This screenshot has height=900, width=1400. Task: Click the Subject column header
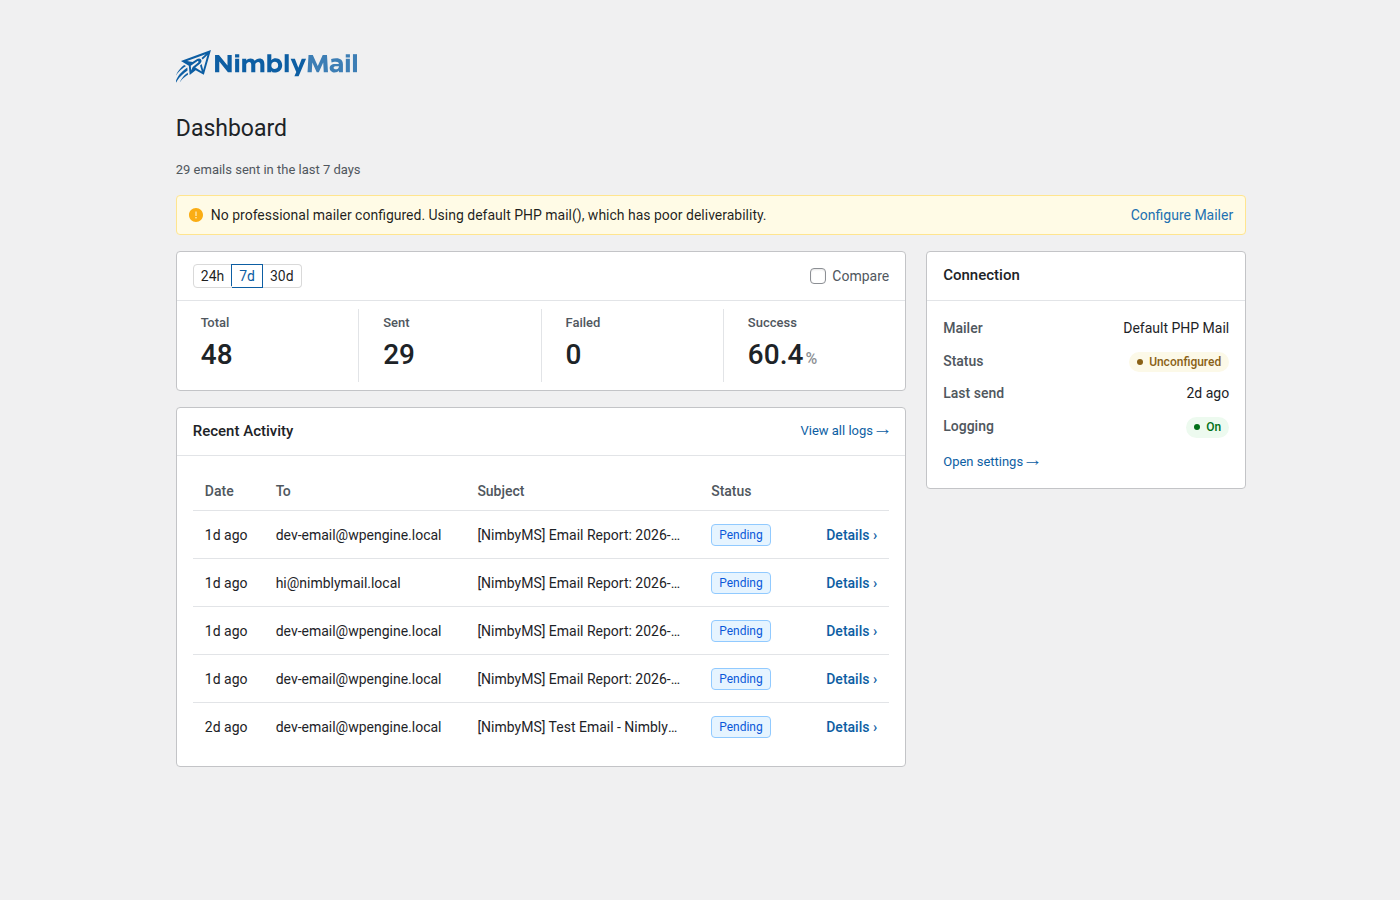click(501, 491)
